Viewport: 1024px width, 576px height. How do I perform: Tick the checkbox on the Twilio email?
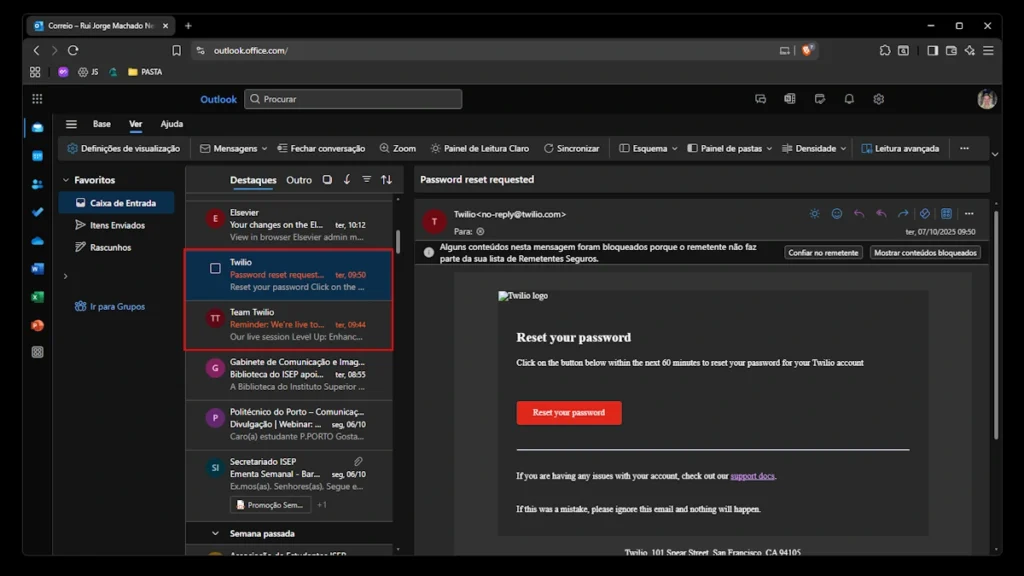click(215, 268)
